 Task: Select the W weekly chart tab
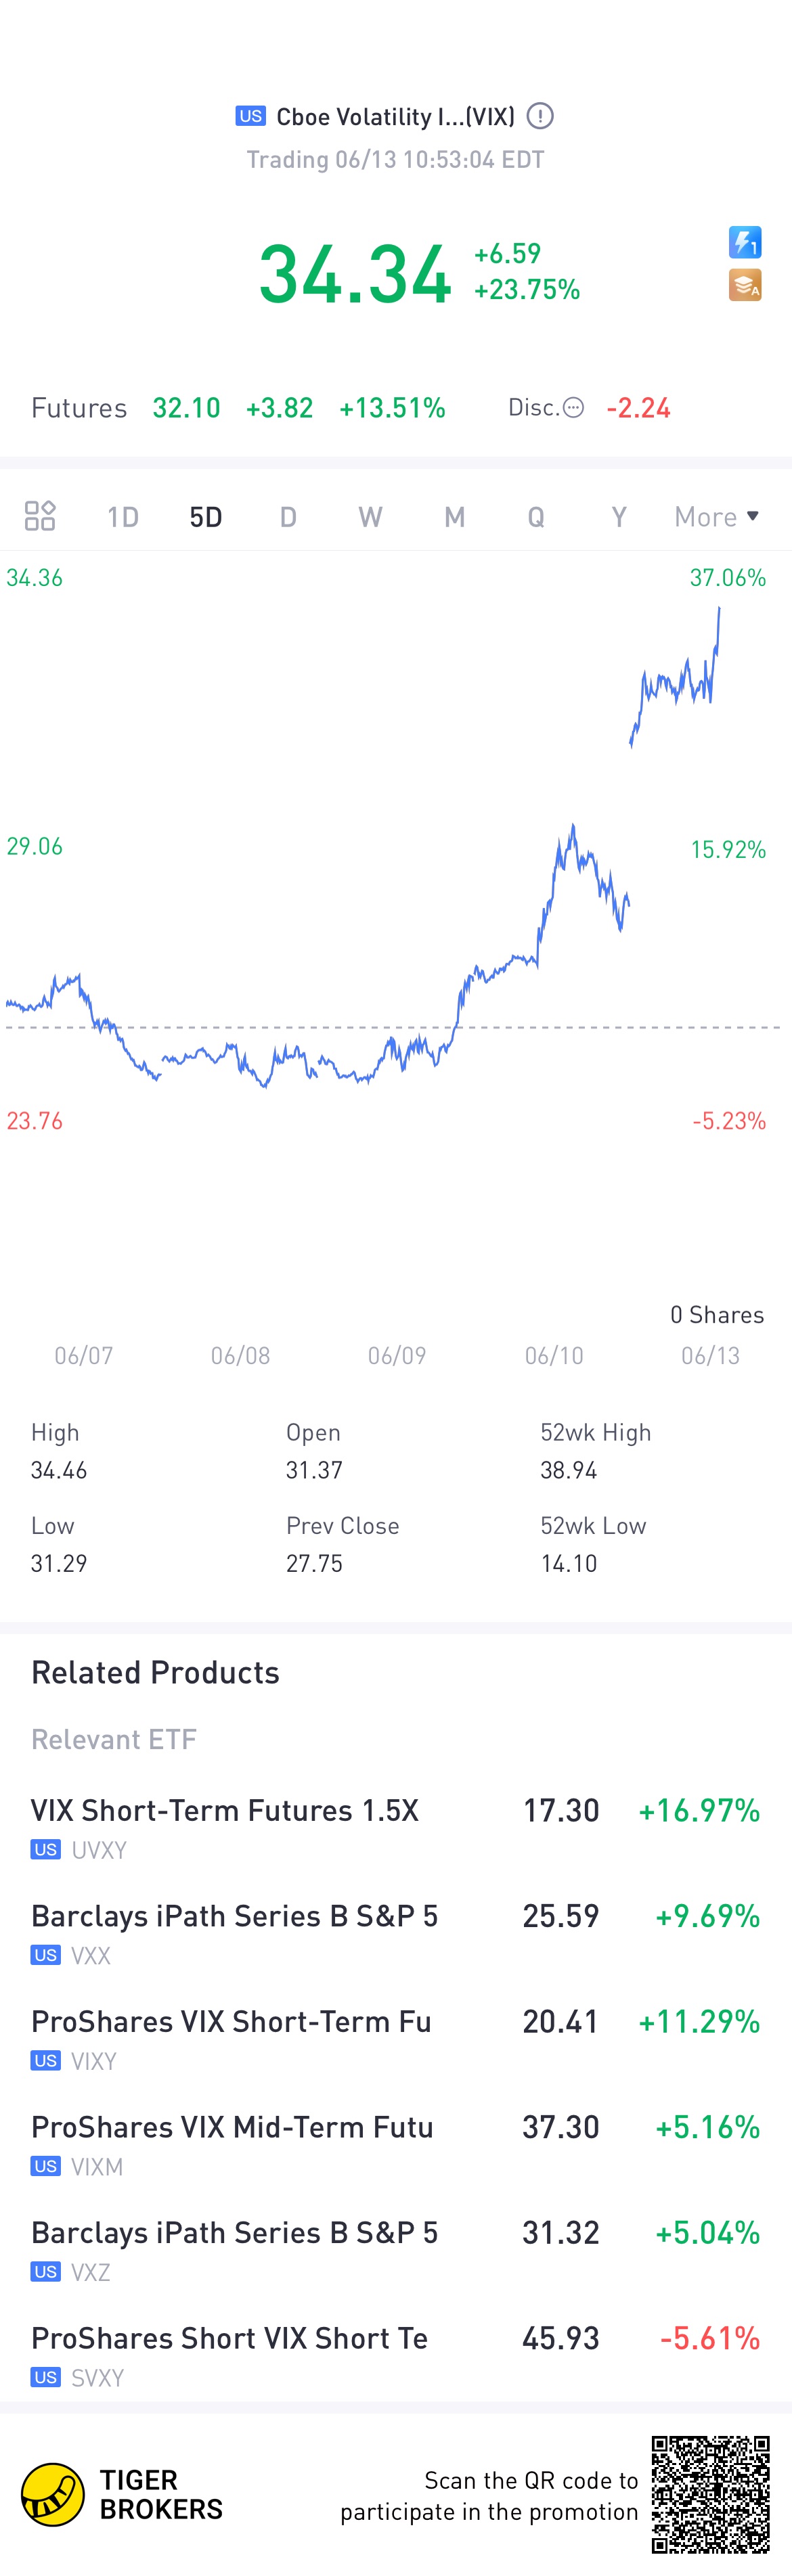[370, 516]
